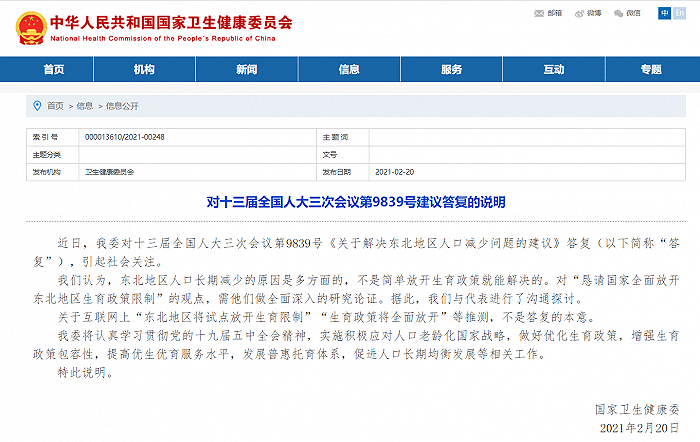700x442 pixels.
Task: Select 新闻 in the navigation bar
Action: [x=247, y=69]
